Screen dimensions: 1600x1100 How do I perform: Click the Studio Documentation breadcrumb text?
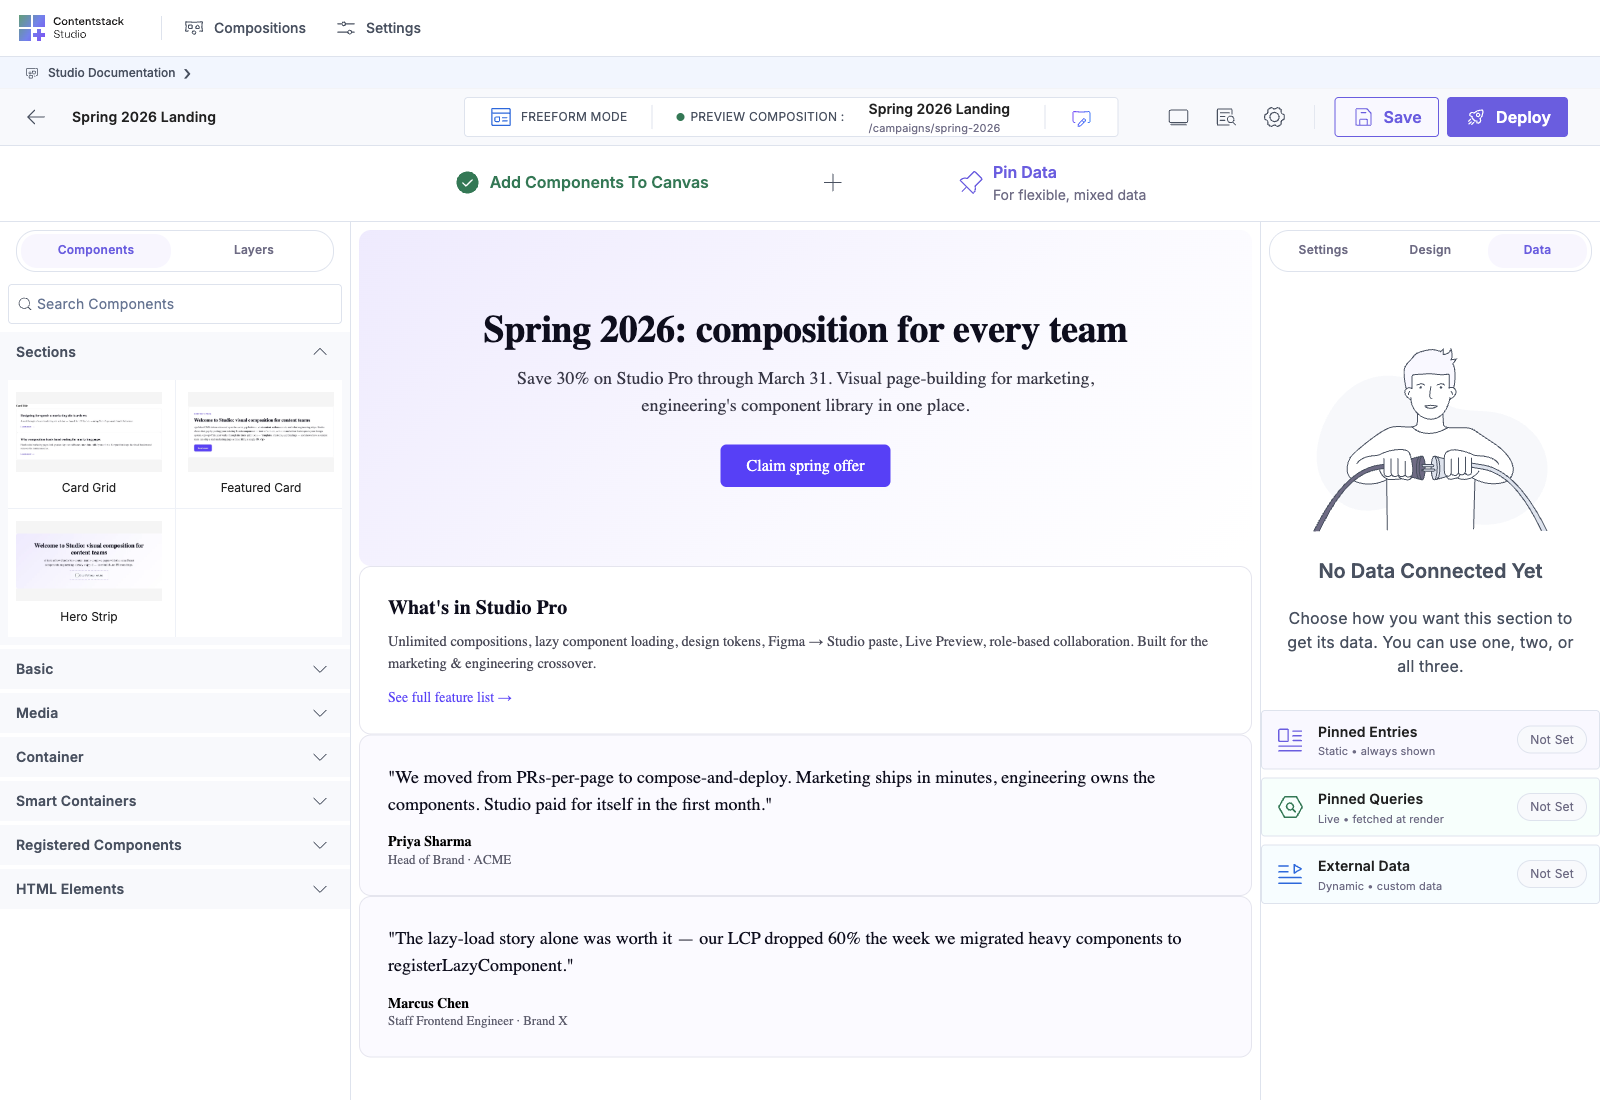[x=112, y=73]
